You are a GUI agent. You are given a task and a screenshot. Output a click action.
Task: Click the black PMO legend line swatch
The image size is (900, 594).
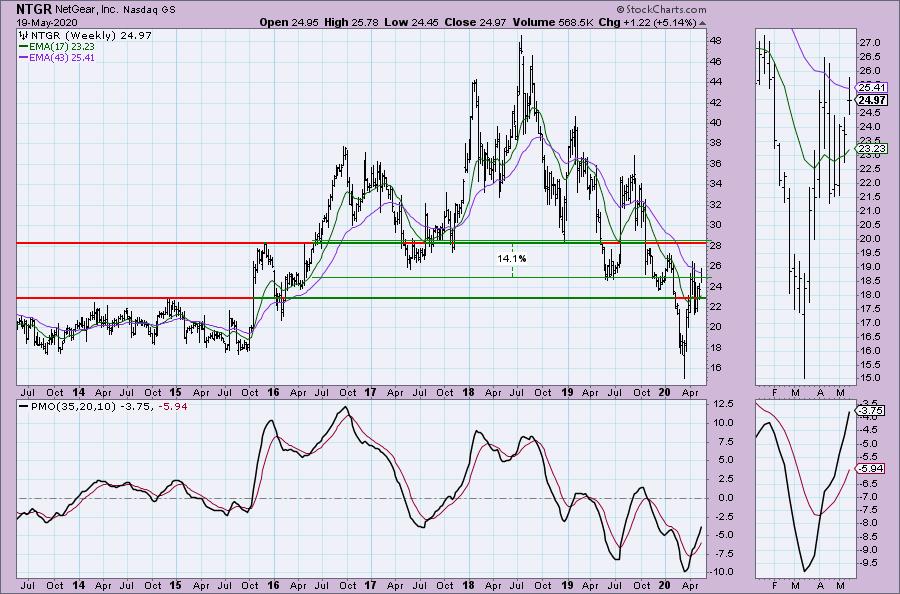coord(24,406)
